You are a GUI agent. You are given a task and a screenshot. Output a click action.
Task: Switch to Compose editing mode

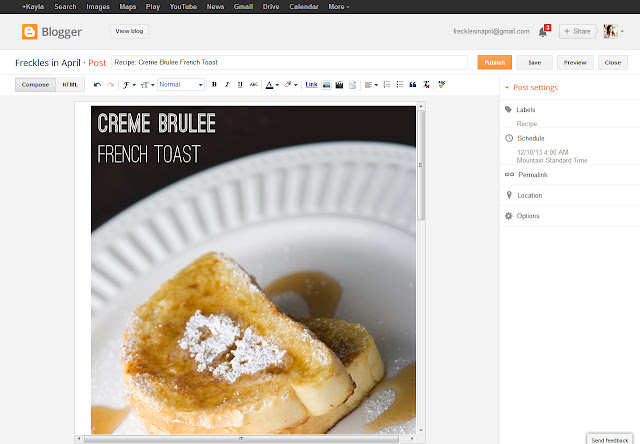(36, 84)
